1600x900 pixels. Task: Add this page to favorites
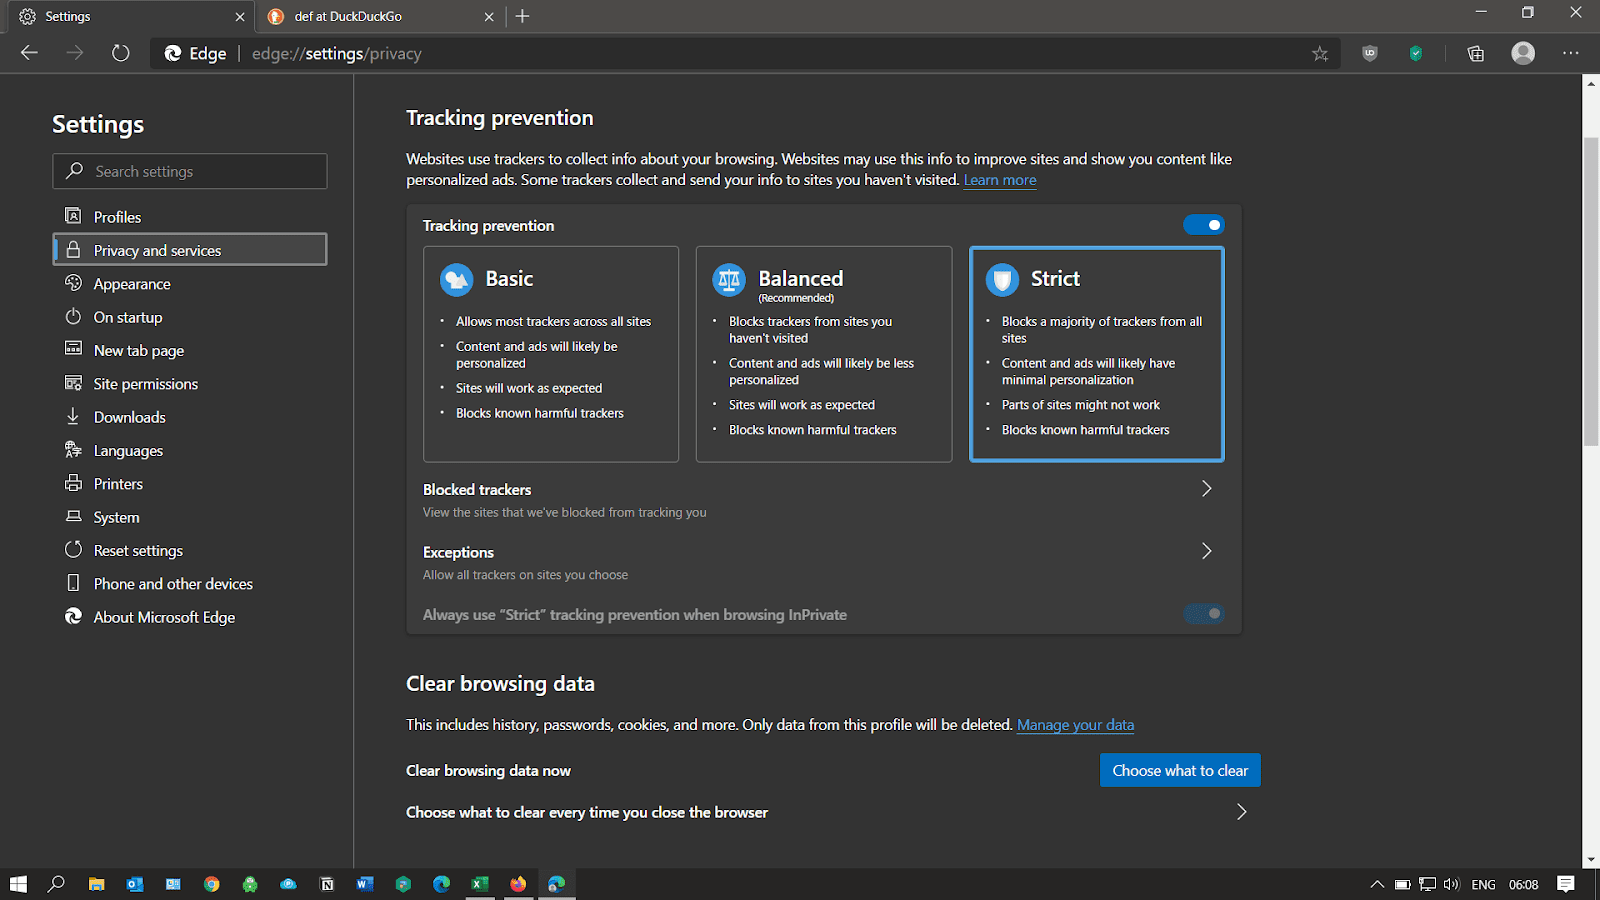click(x=1320, y=53)
